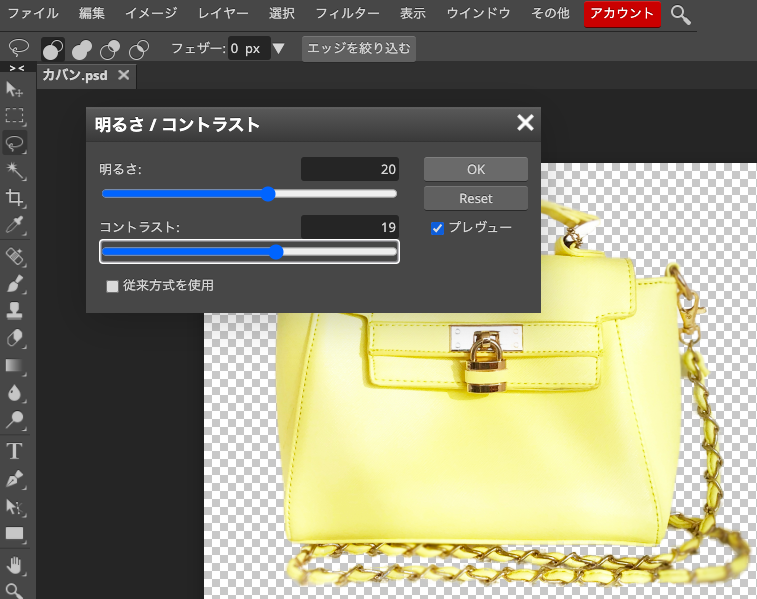Screen dimensions: 757x599
Task: Choose the new selection mode icon
Action: tap(53, 48)
